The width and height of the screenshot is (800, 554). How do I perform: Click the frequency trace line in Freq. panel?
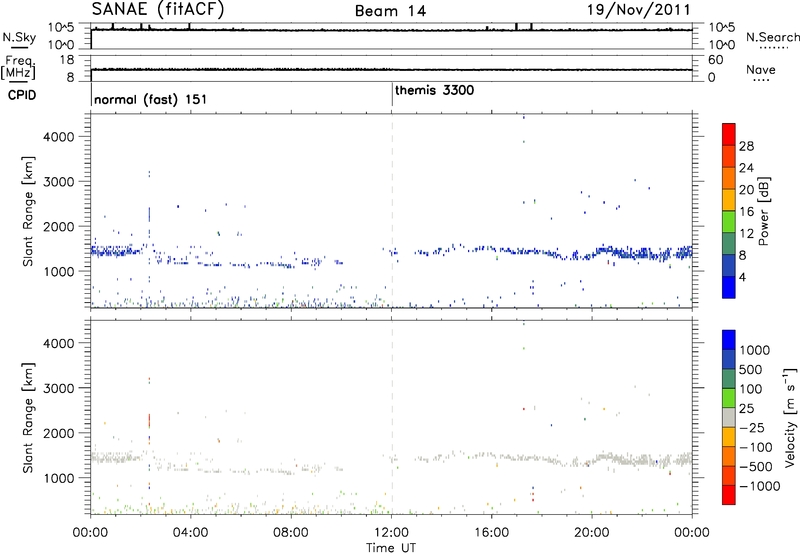point(391,69)
